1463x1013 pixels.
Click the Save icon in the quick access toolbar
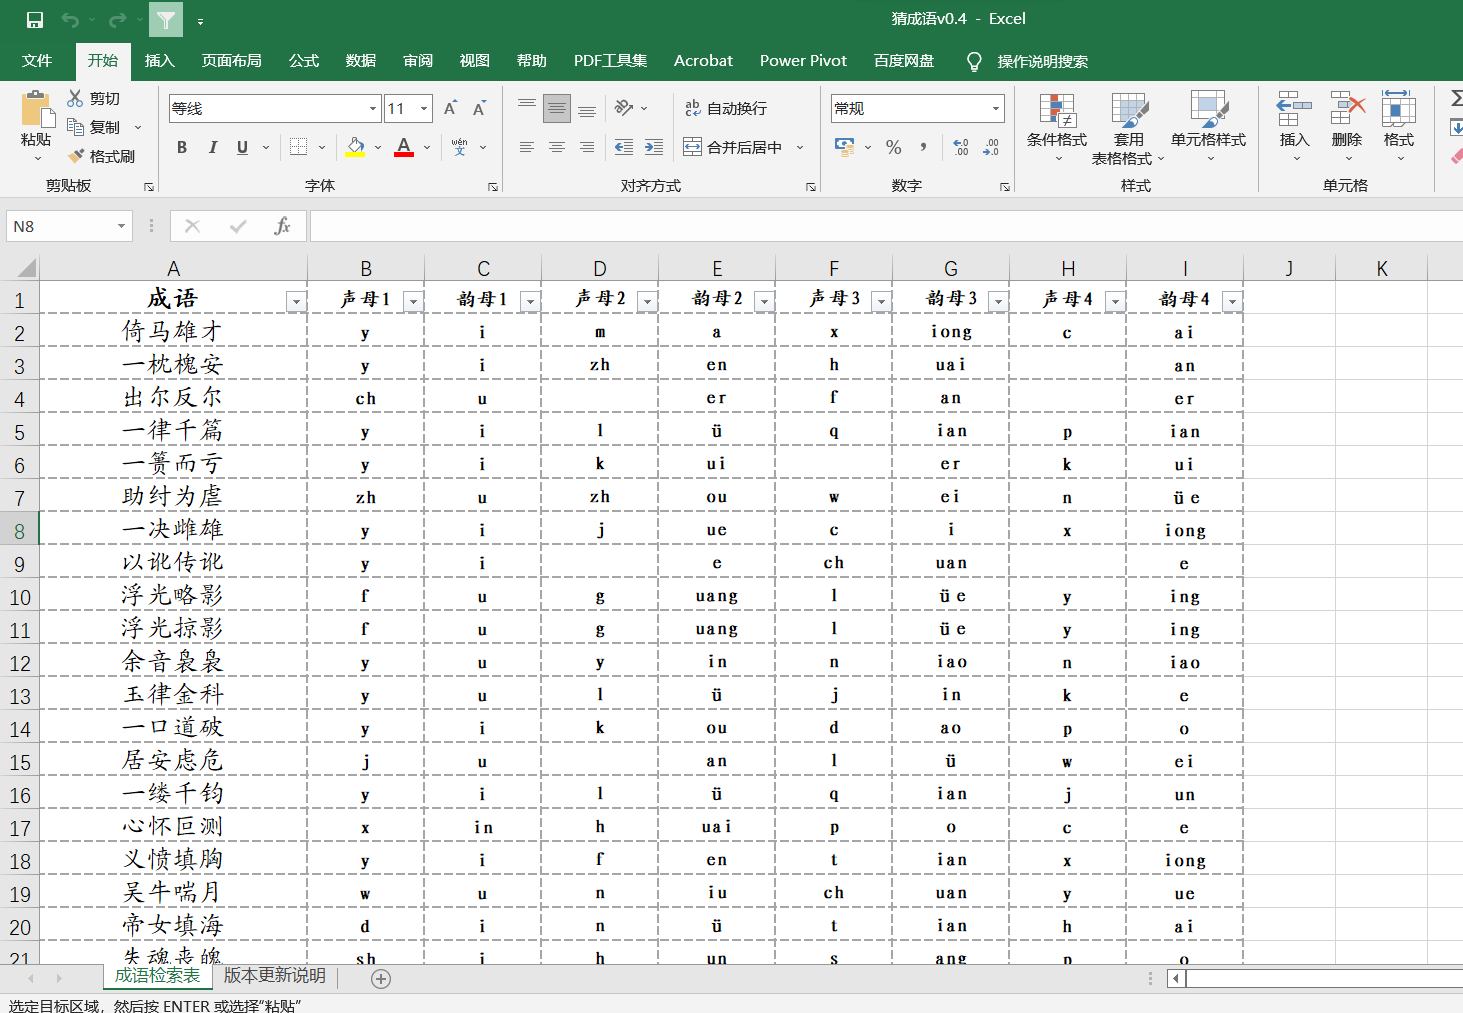[35, 20]
